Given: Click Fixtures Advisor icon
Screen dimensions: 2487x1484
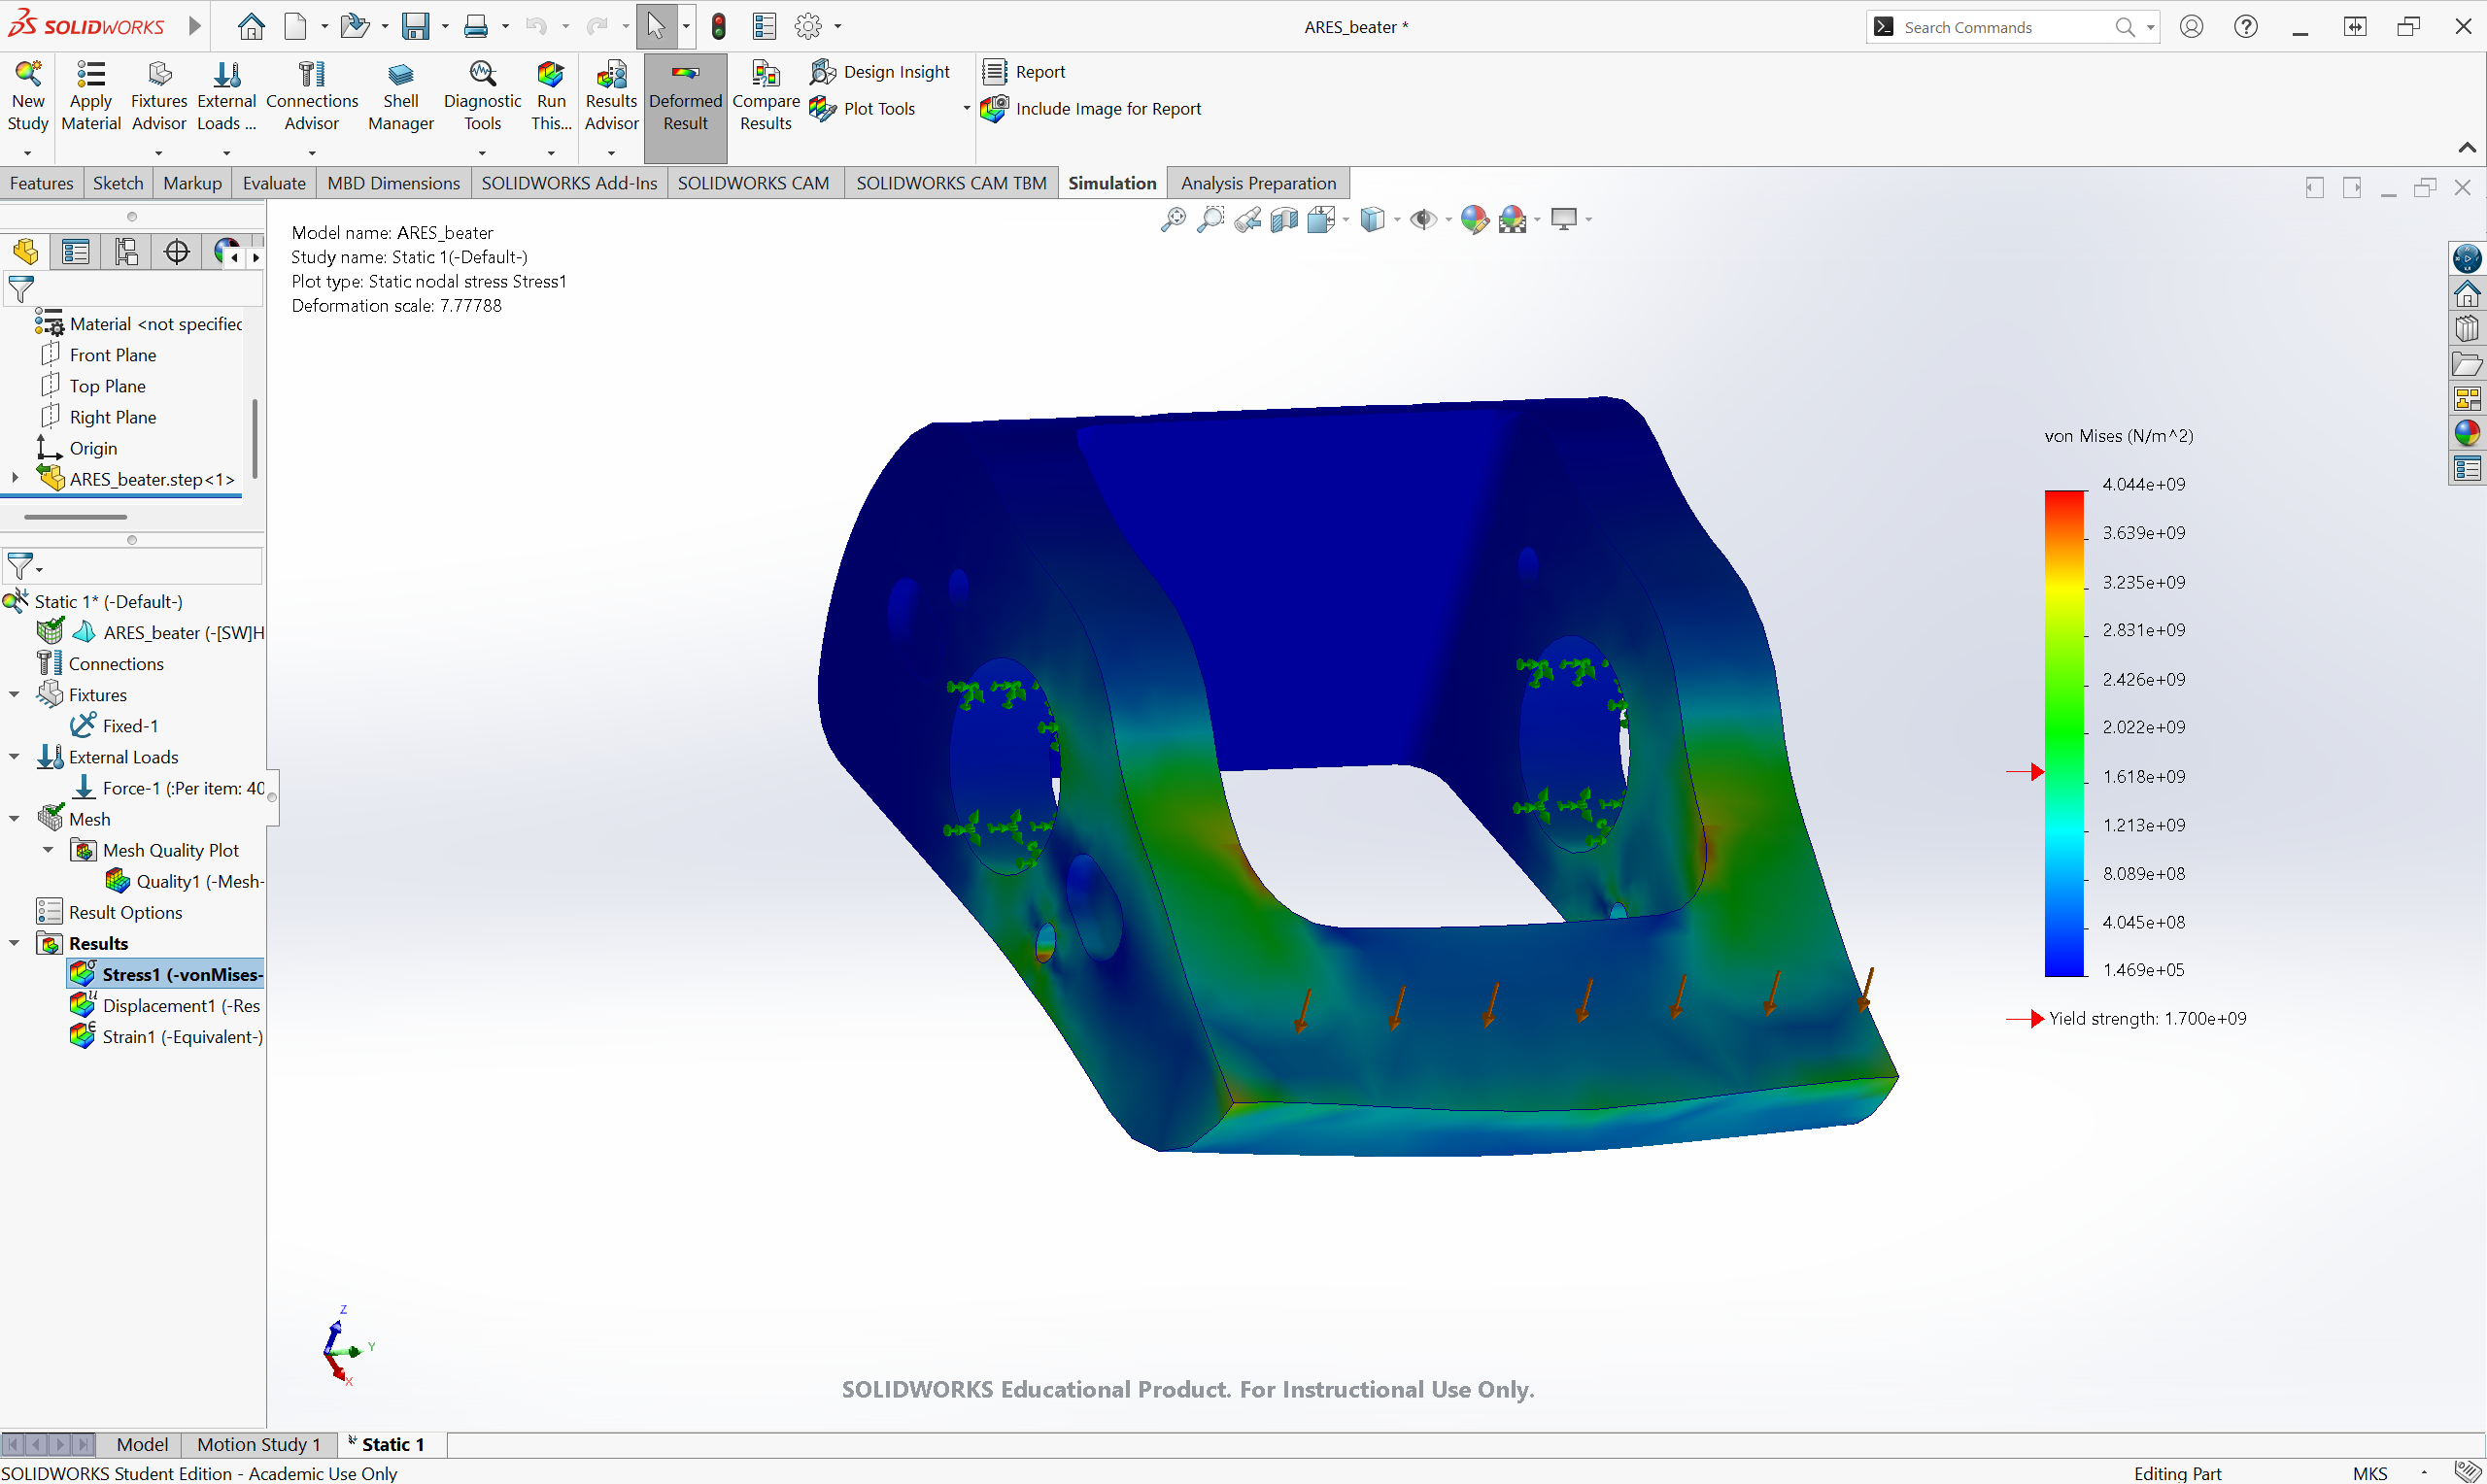Looking at the screenshot, I should (159, 96).
